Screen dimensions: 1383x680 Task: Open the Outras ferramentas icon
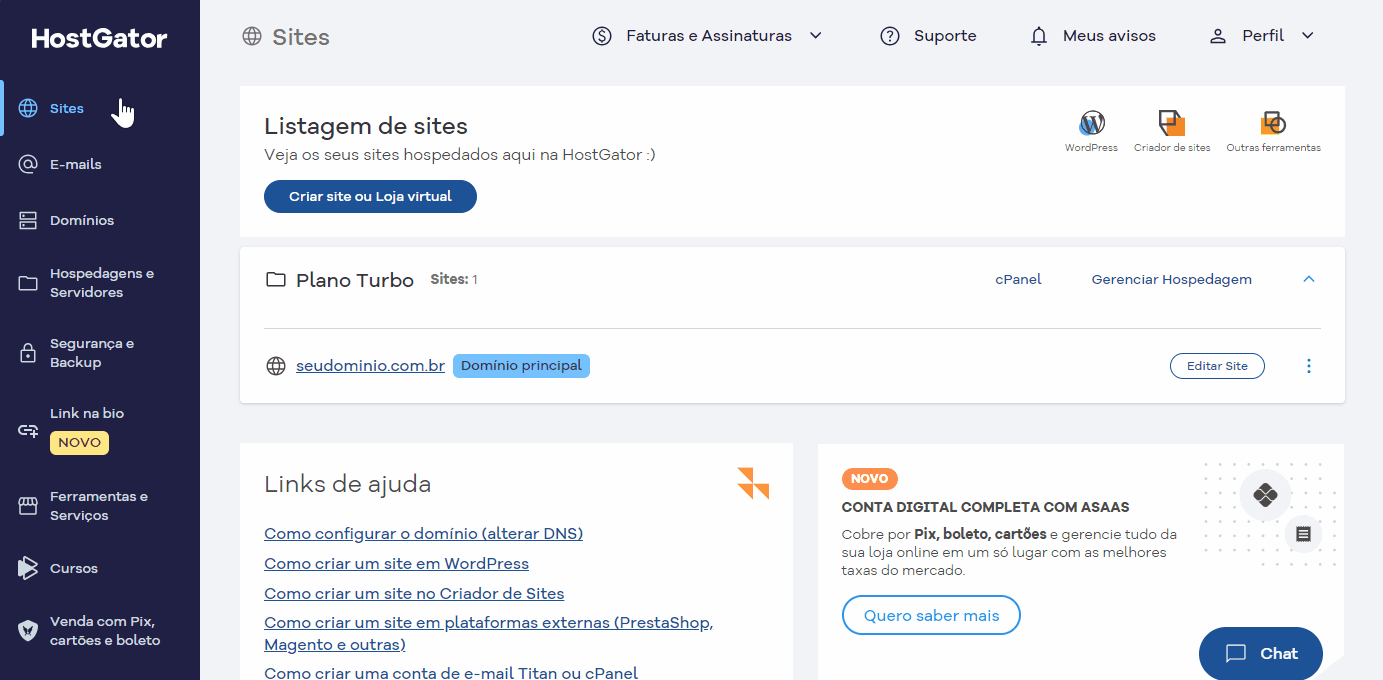pos(1273,123)
